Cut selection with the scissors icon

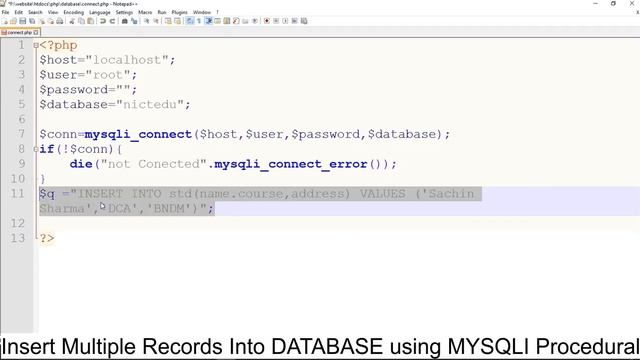click(x=72, y=21)
